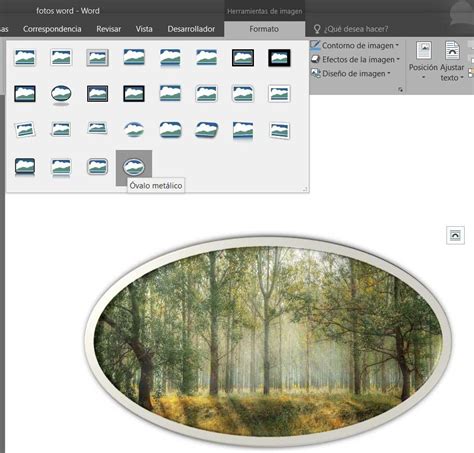Screen dimensions: 474x453
Task: Apply the beveled matte white picture style
Action: (x=61, y=58)
